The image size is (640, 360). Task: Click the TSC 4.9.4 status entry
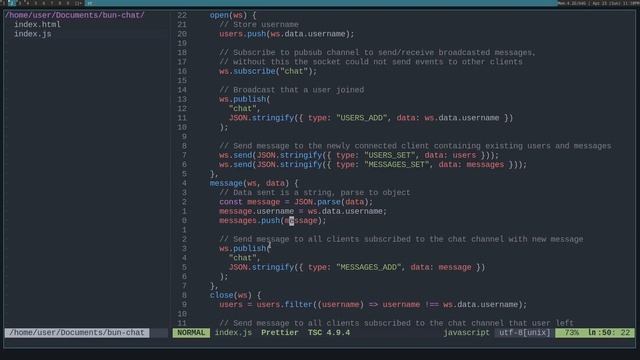point(329,333)
